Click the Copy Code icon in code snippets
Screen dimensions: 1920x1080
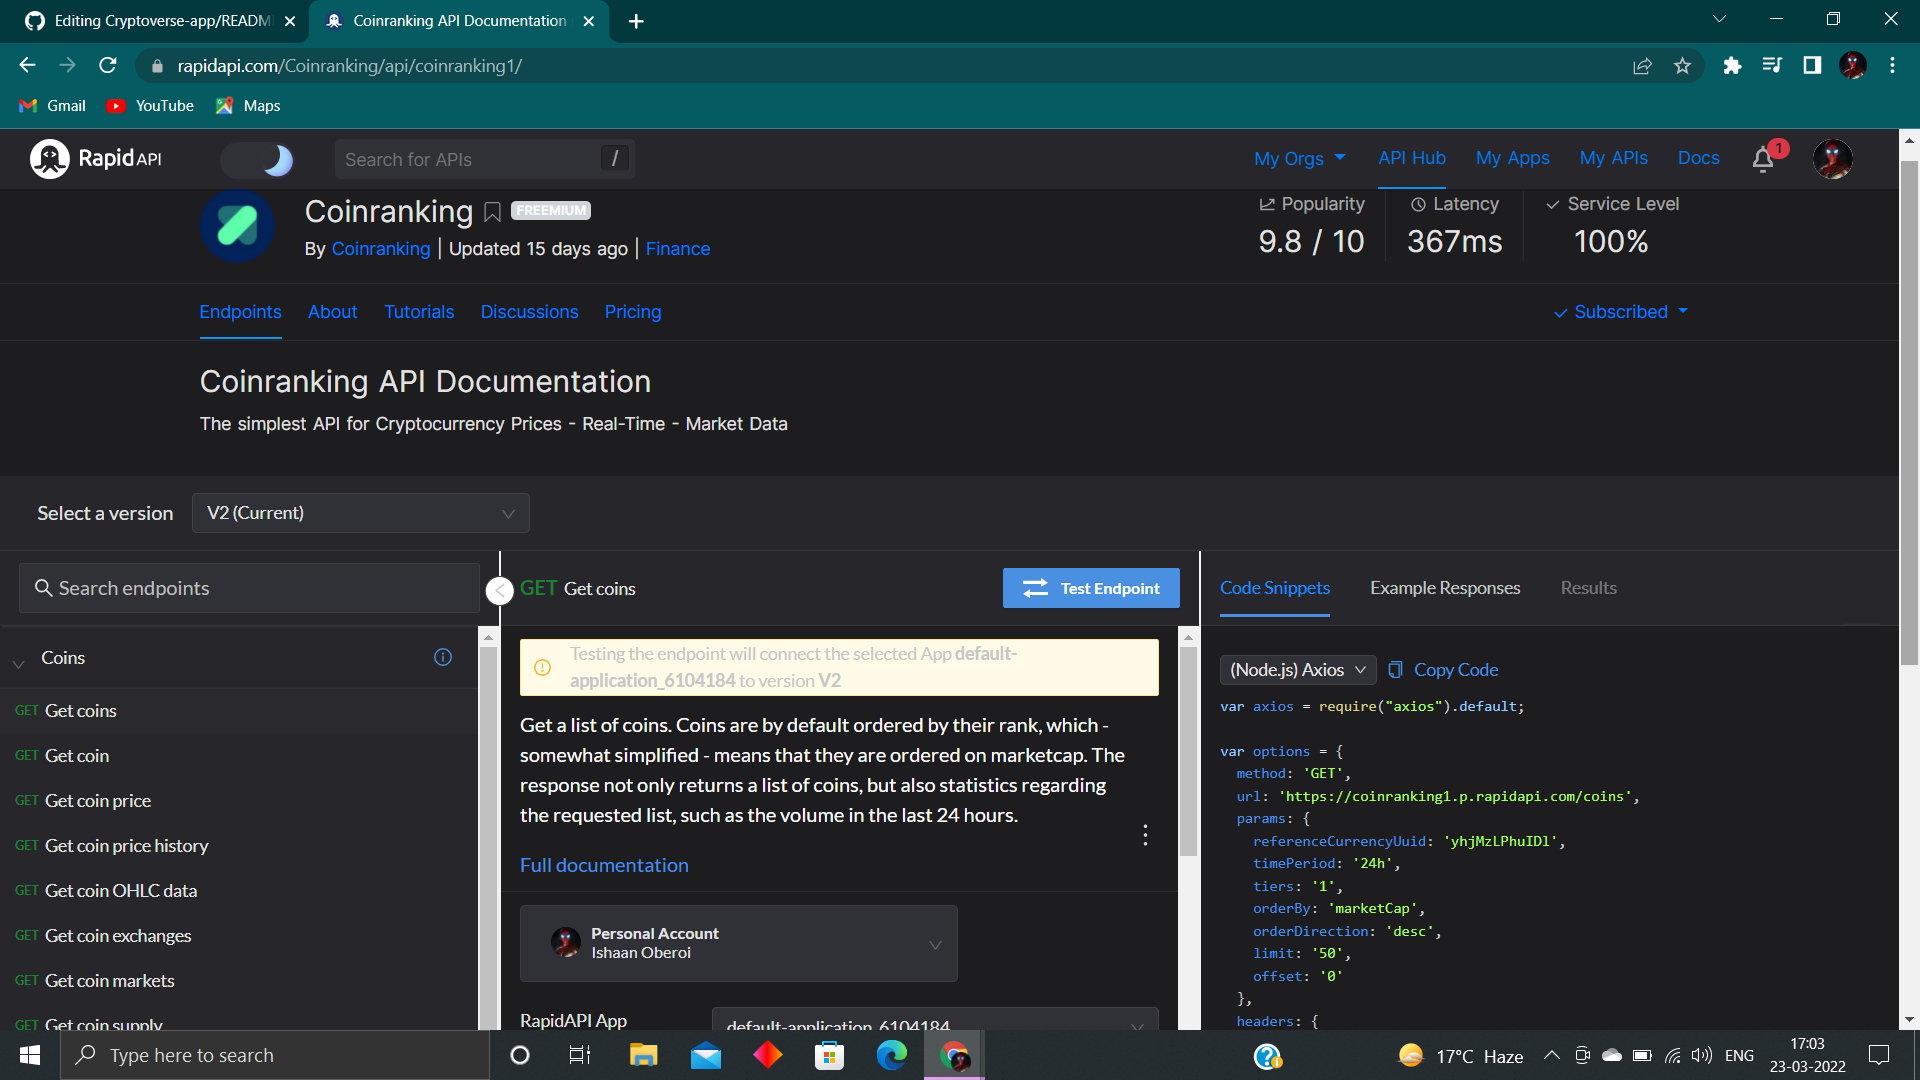[1397, 670]
